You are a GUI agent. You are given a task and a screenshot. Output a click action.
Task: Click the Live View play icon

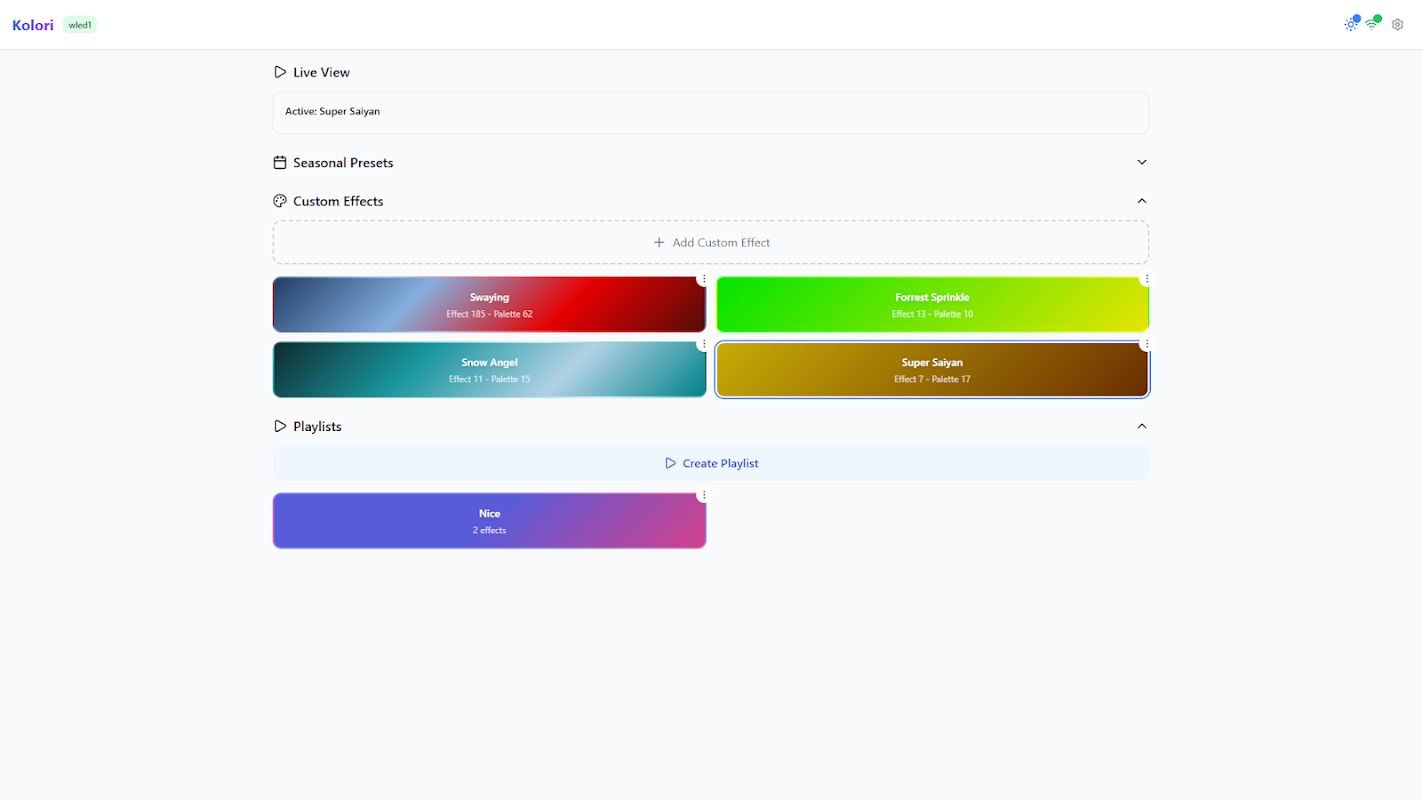[280, 72]
